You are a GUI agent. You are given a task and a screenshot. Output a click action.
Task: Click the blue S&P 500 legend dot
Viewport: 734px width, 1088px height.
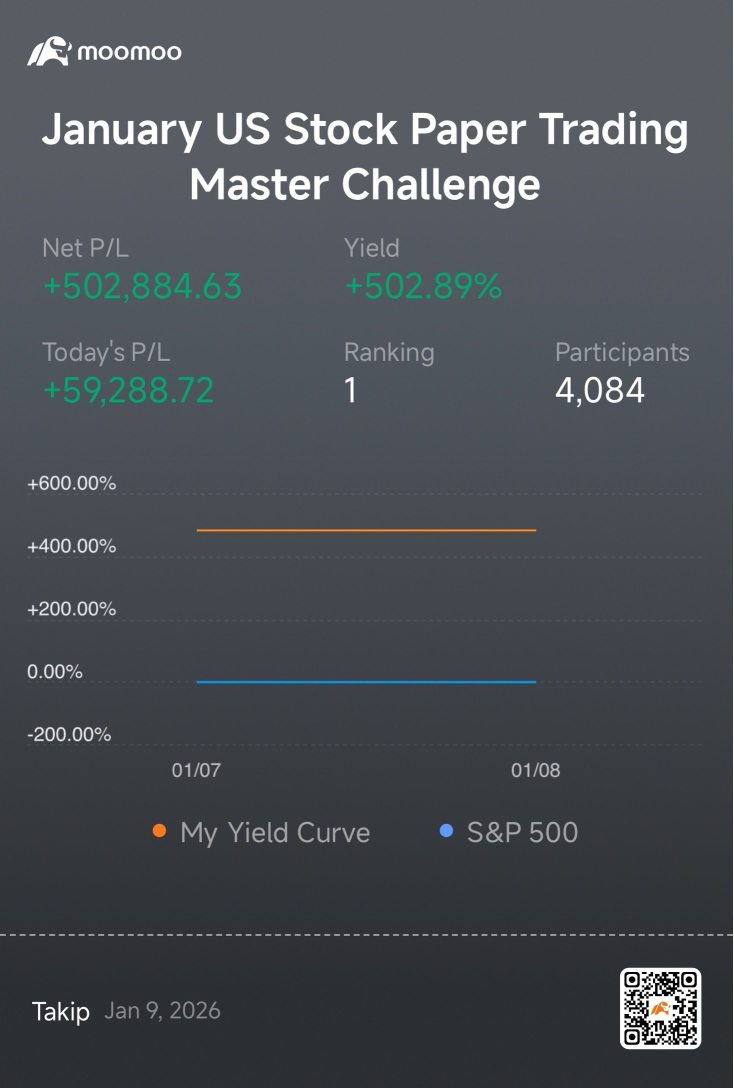coord(447,831)
